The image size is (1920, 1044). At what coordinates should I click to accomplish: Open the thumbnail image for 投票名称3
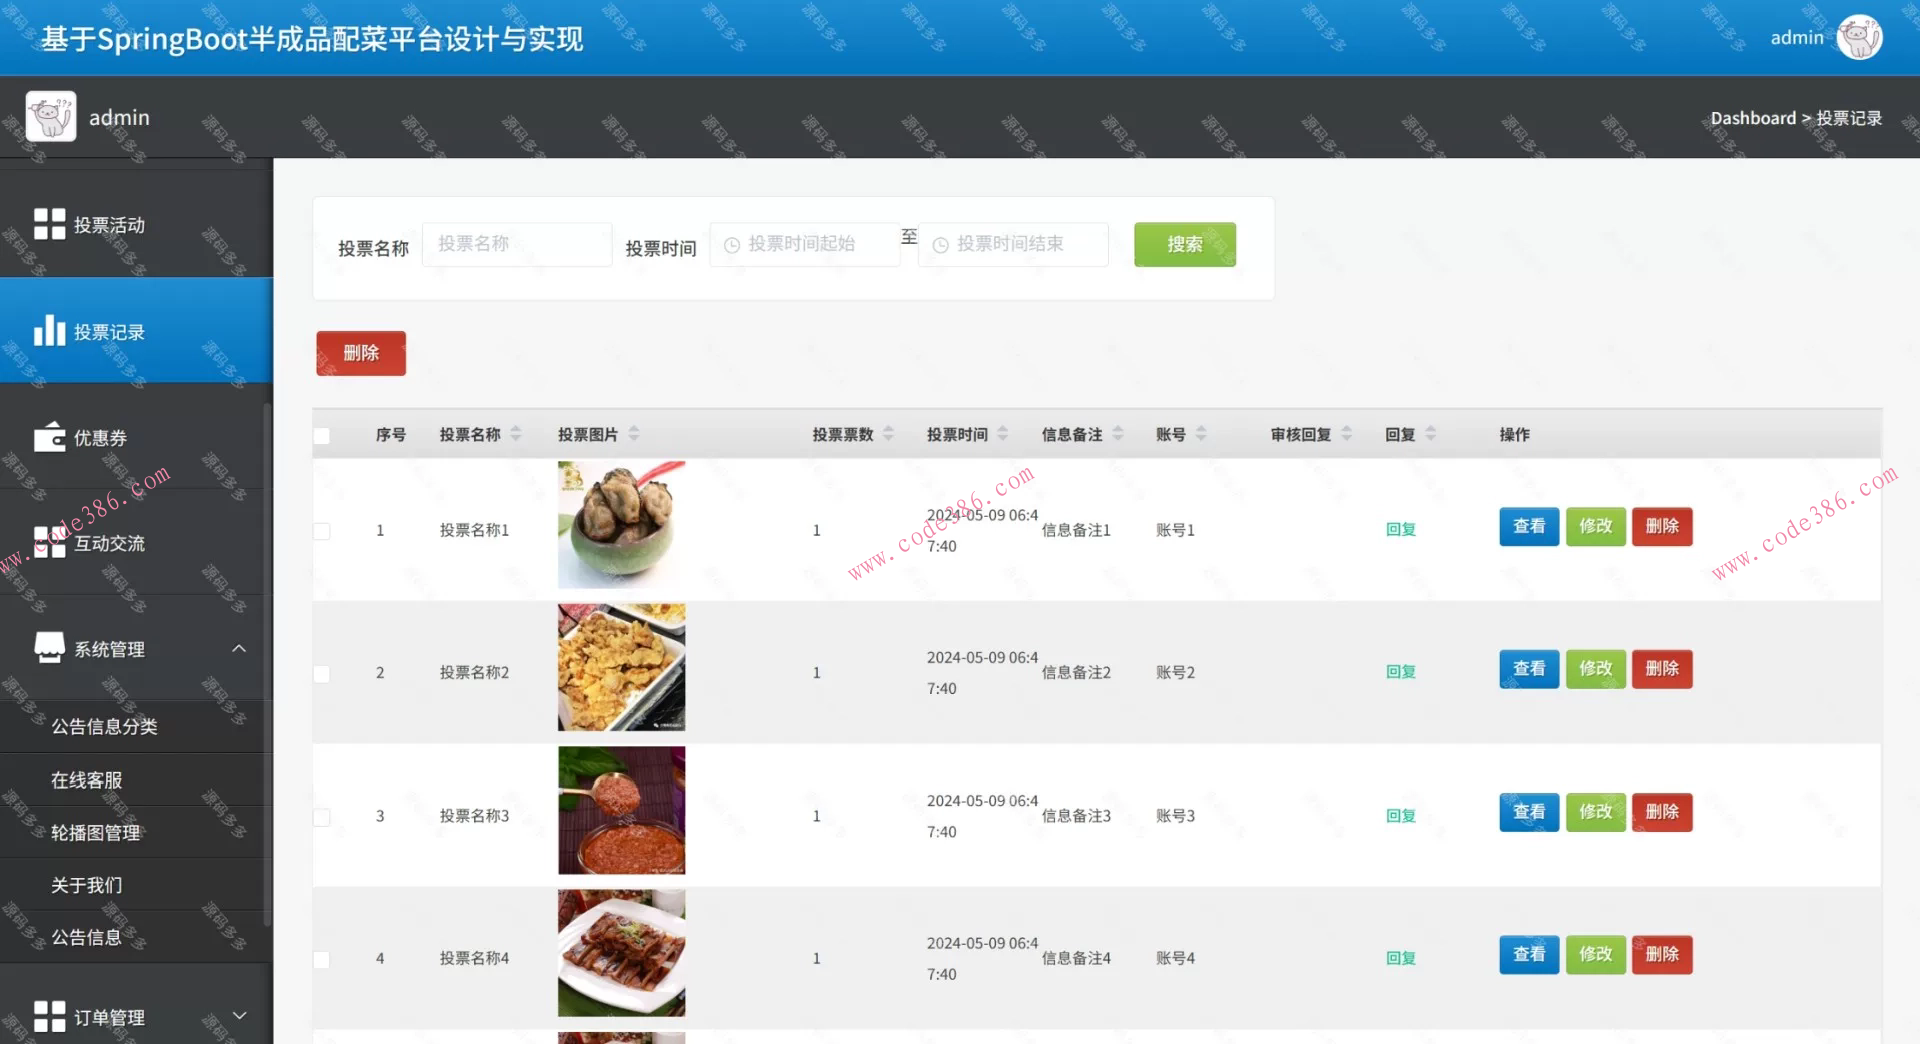pyautogui.click(x=621, y=810)
